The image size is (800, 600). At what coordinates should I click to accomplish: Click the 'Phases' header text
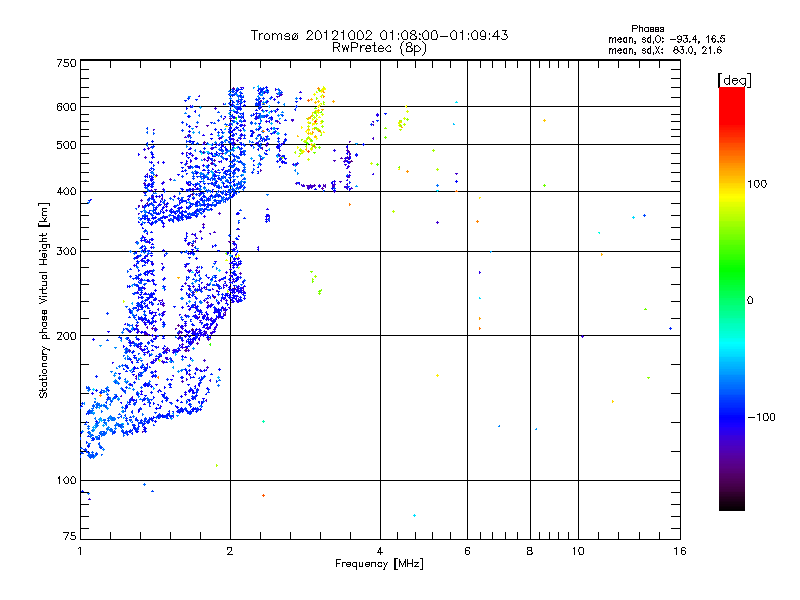click(647, 29)
